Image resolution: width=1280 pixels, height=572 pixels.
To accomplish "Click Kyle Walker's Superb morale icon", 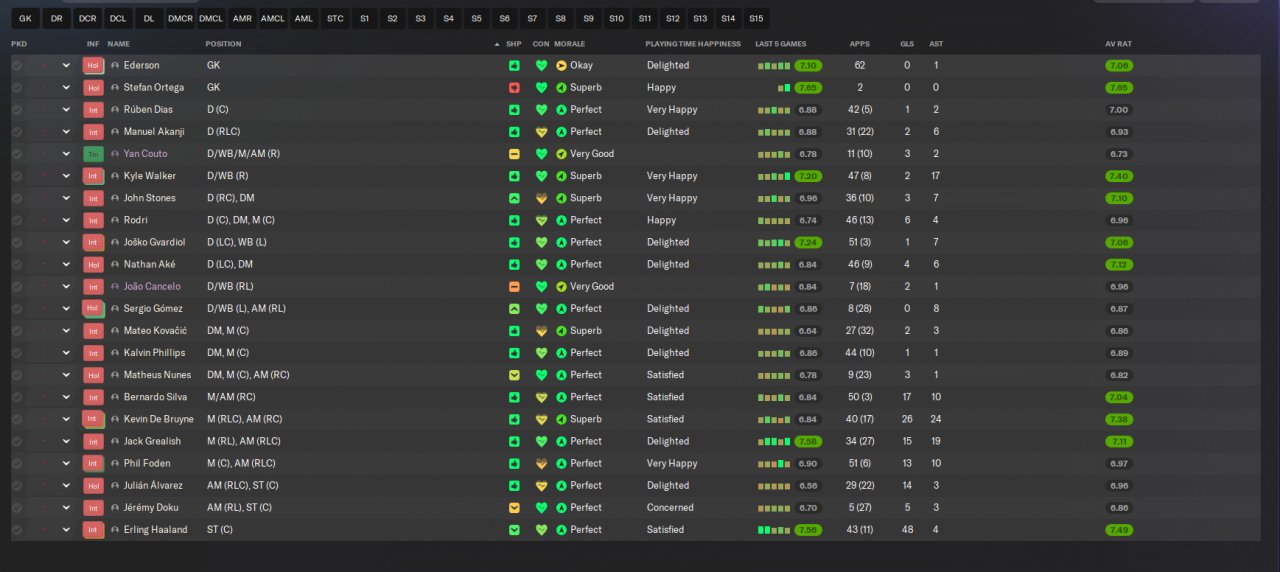I will click(x=561, y=176).
